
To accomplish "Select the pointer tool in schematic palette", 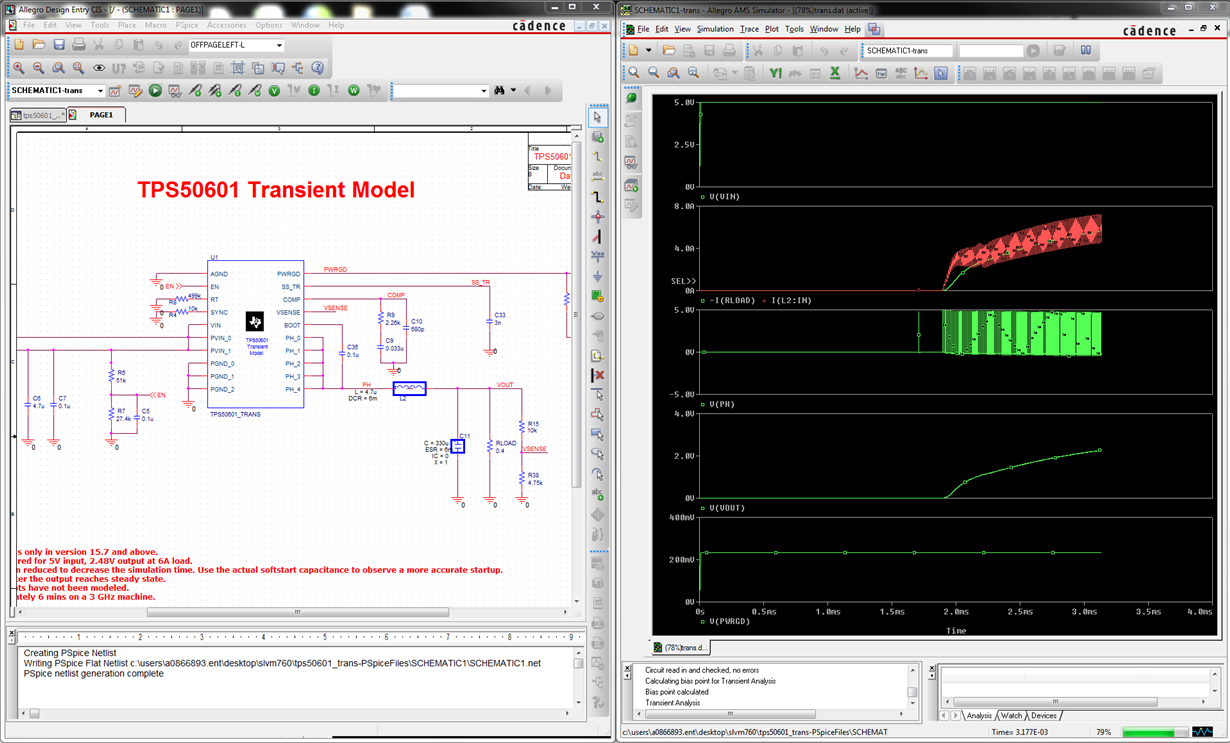I will [598, 117].
